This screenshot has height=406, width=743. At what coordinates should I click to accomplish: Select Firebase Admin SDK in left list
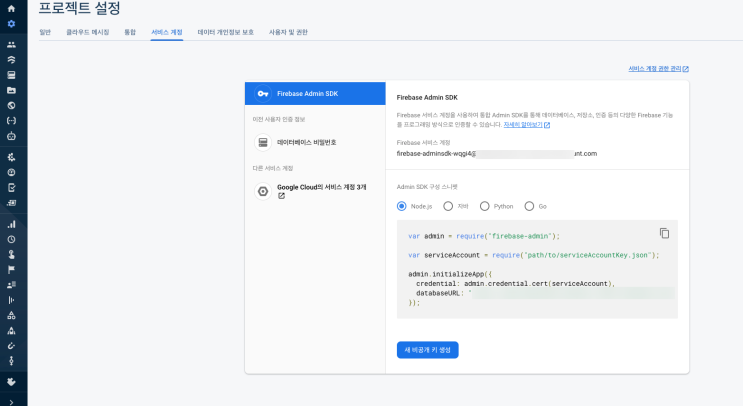tap(315, 94)
